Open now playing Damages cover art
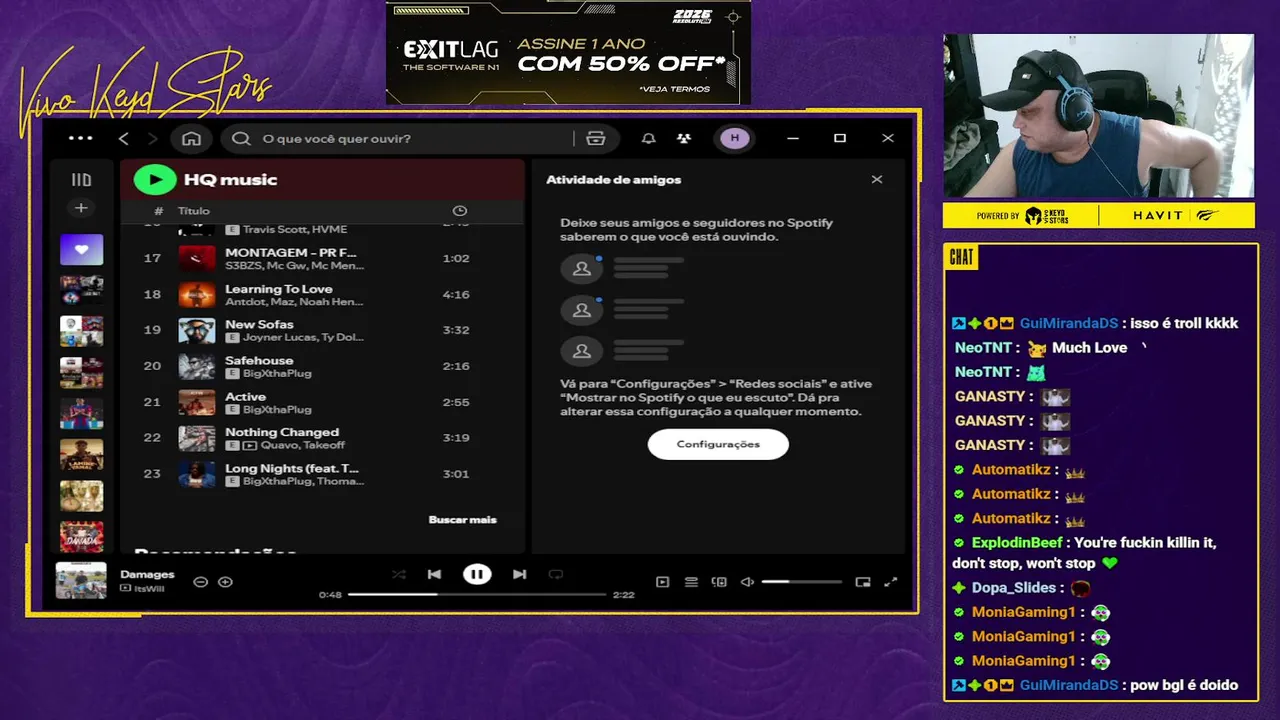Viewport: 1280px width, 720px height. pyautogui.click(x=81, y=580)
